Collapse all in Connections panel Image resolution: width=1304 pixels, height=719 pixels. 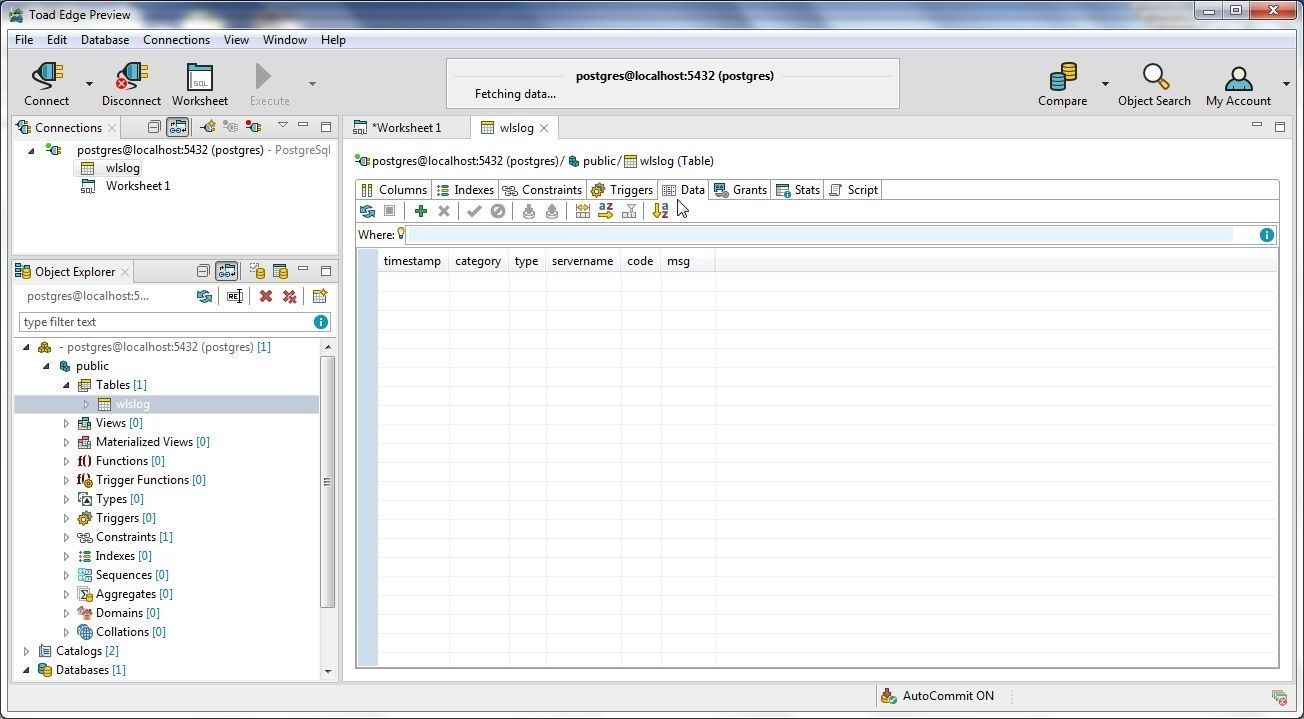154,127
